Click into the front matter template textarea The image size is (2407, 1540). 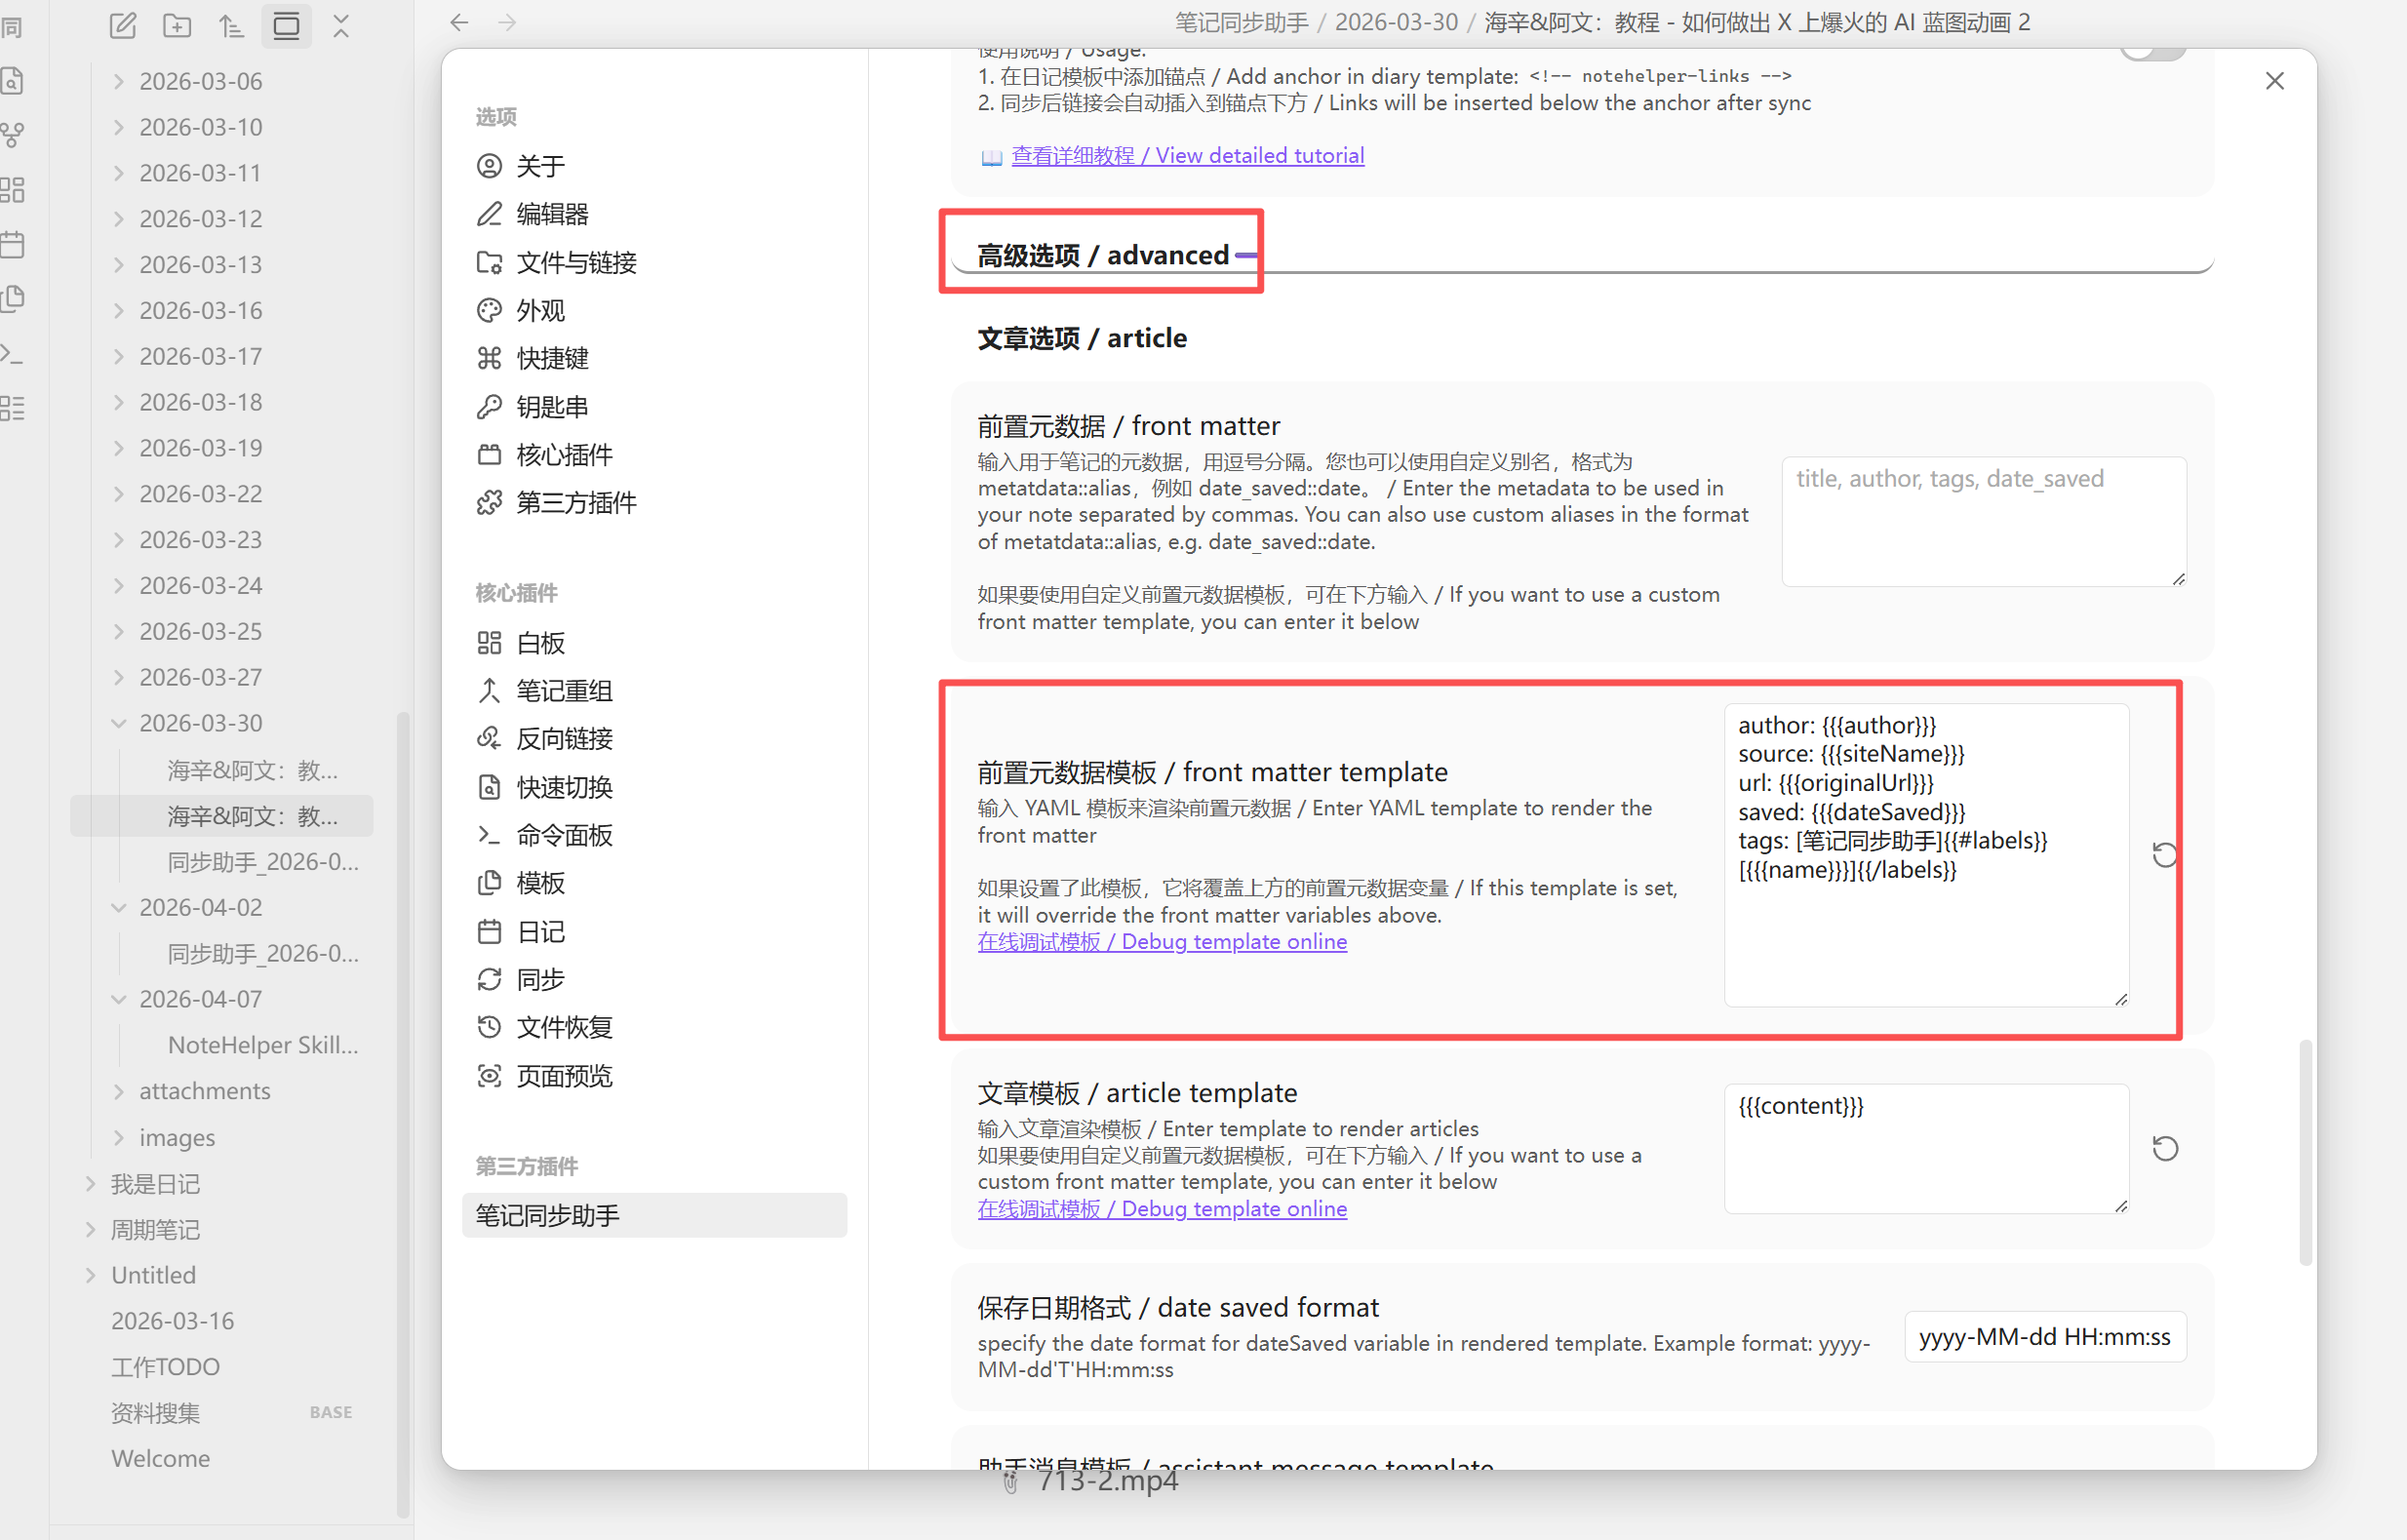coord(1926,855)
